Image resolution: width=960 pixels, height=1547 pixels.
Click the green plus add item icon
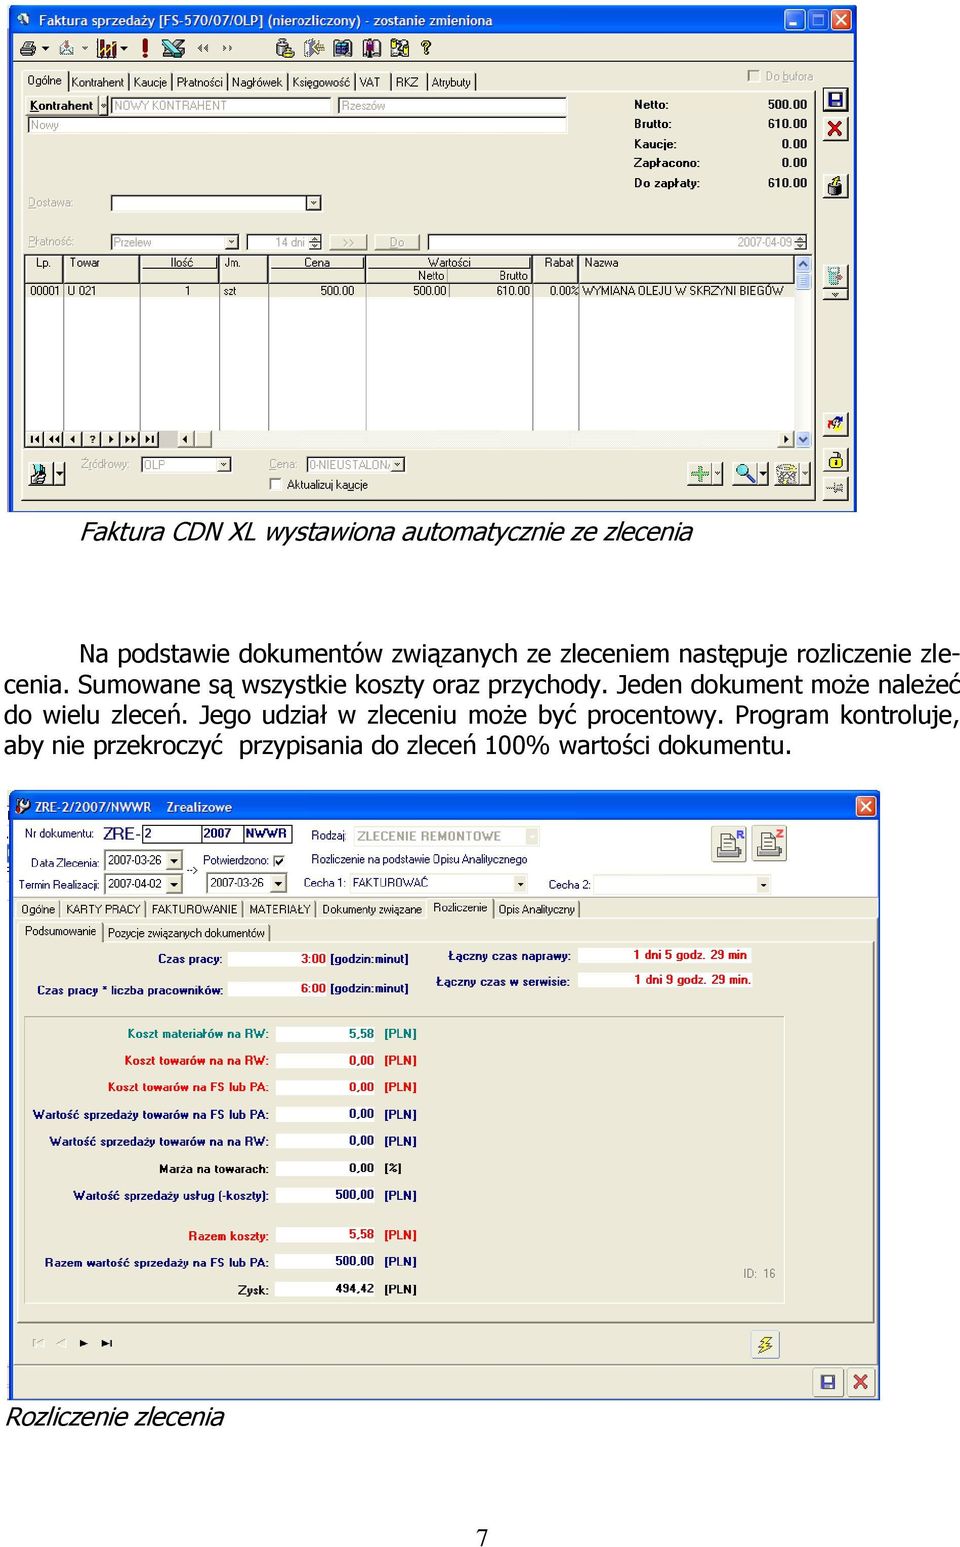pos(700,473)
